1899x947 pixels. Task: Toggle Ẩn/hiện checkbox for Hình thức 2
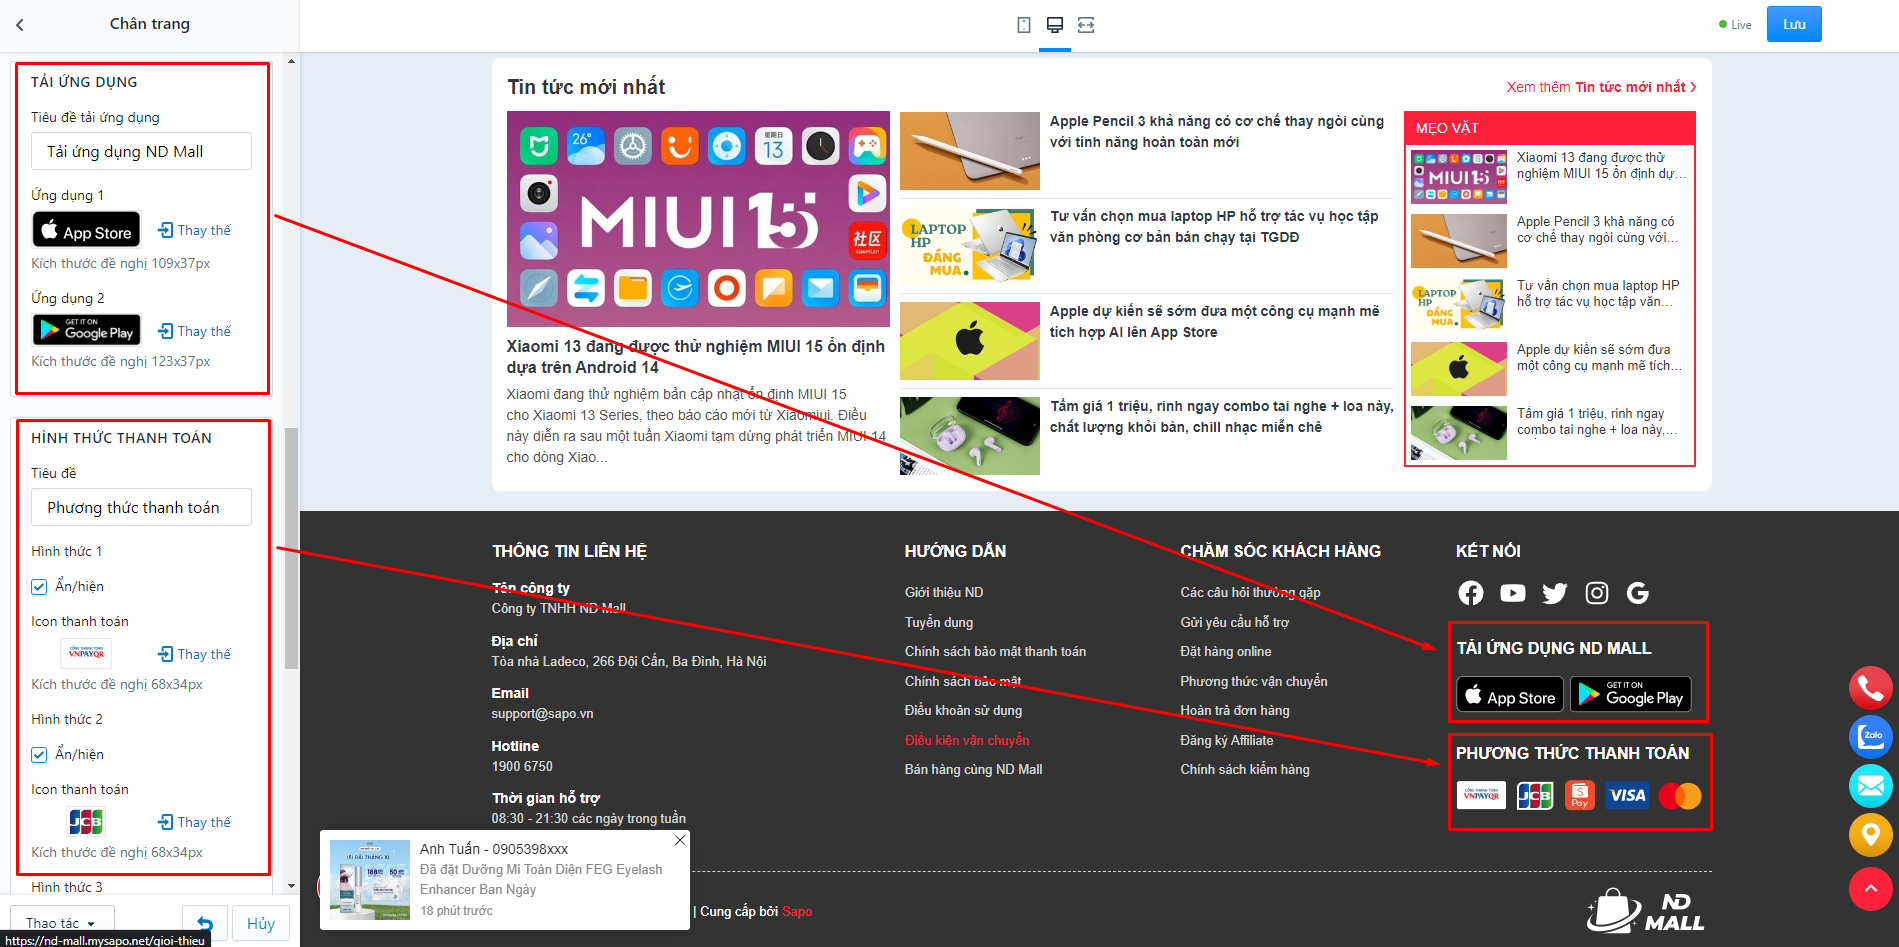[x=39, y=755]
